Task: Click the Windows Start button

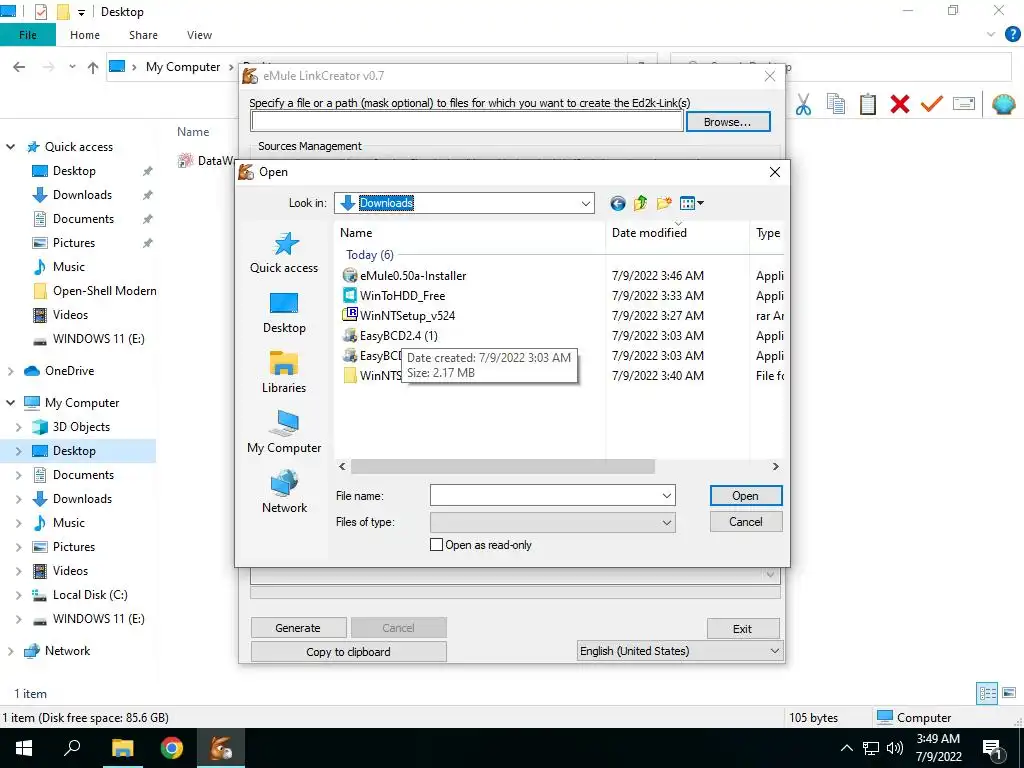Action: [x=24, y=748]
